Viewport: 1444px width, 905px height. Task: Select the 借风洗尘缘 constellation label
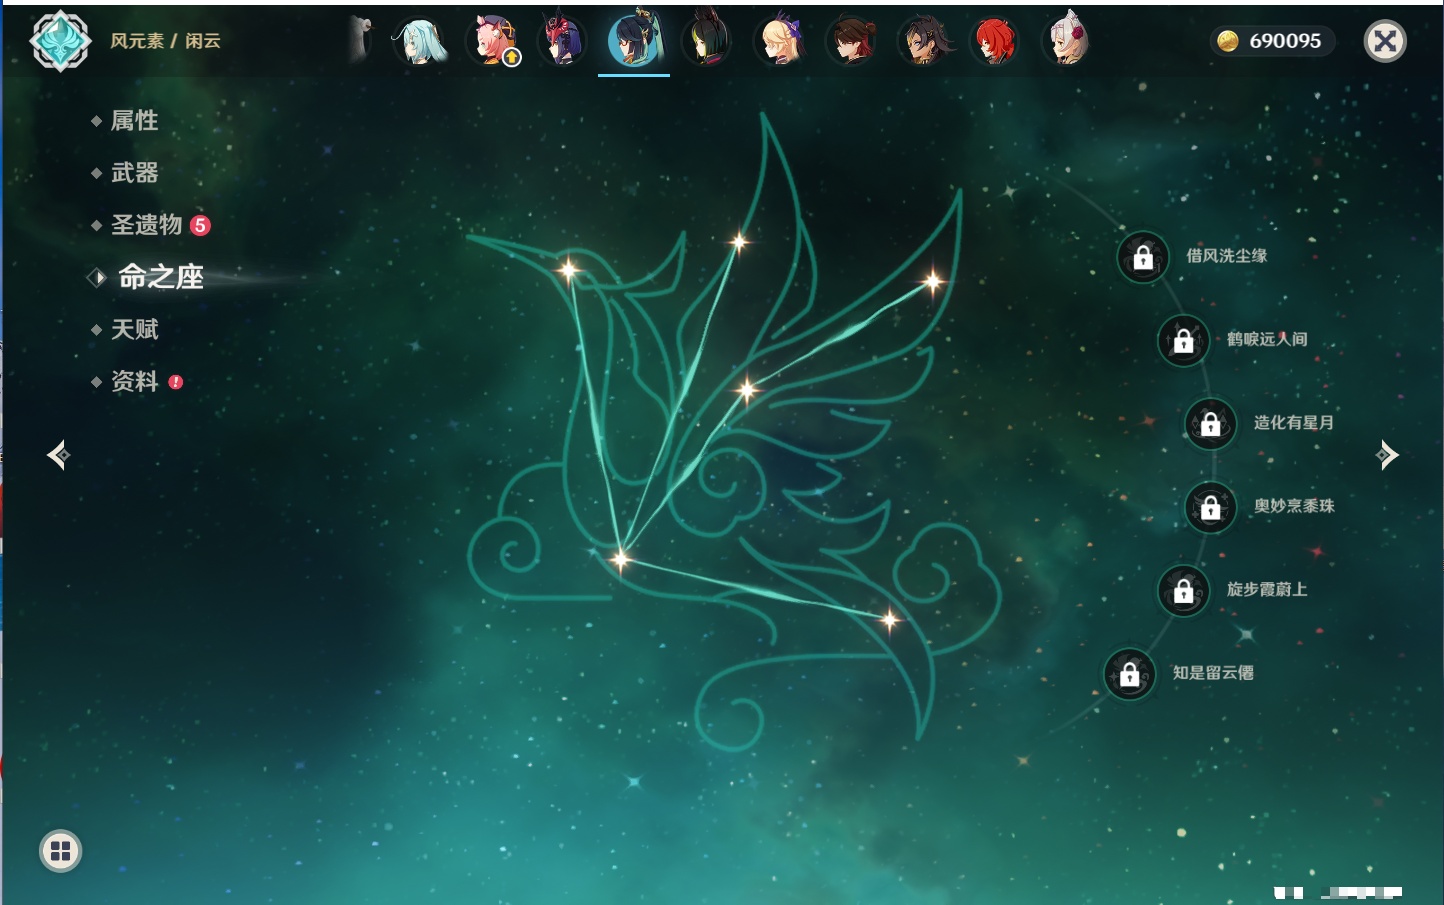click(1227, 256)
